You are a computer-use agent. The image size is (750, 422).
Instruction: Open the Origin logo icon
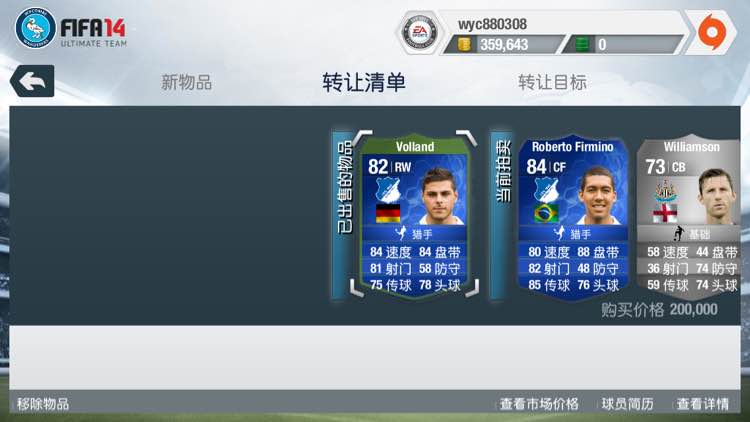[712, 32]
